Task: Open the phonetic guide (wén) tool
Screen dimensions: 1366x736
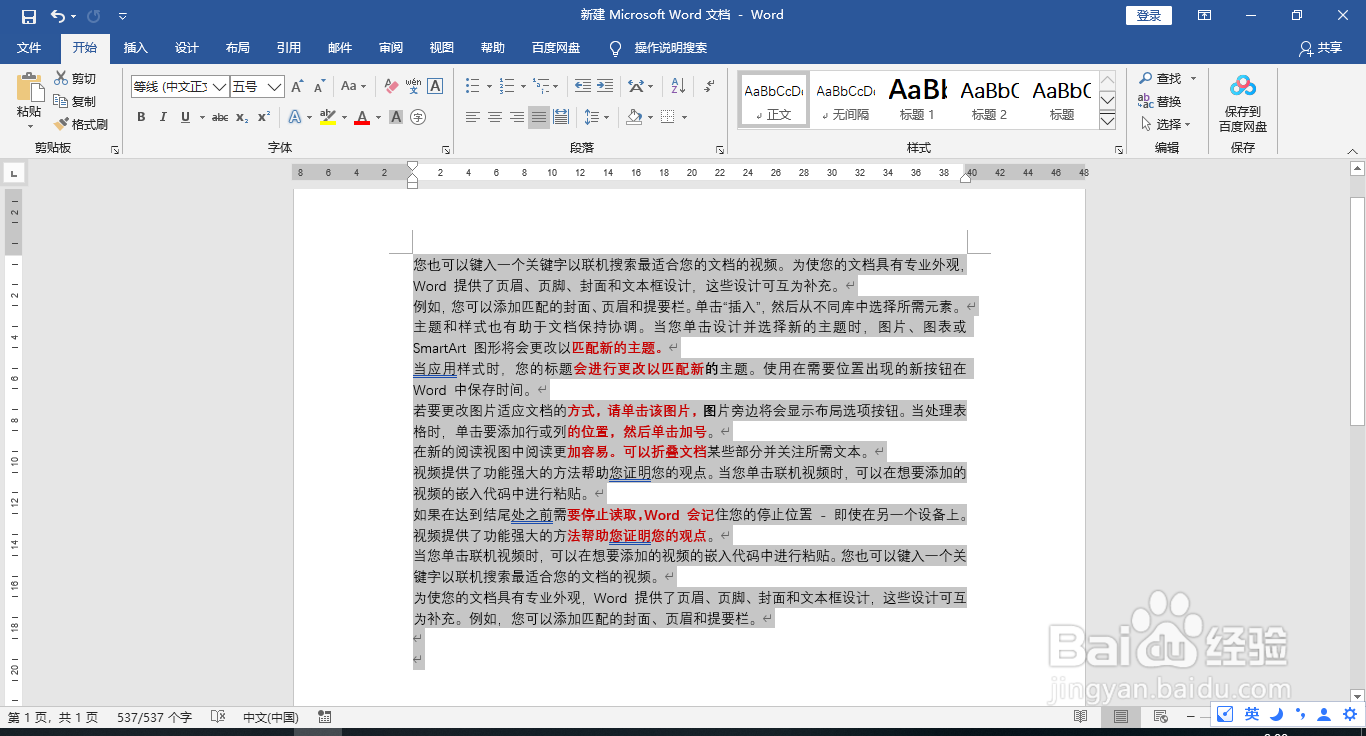Action: pyautogui.click(x=413, y=87)
